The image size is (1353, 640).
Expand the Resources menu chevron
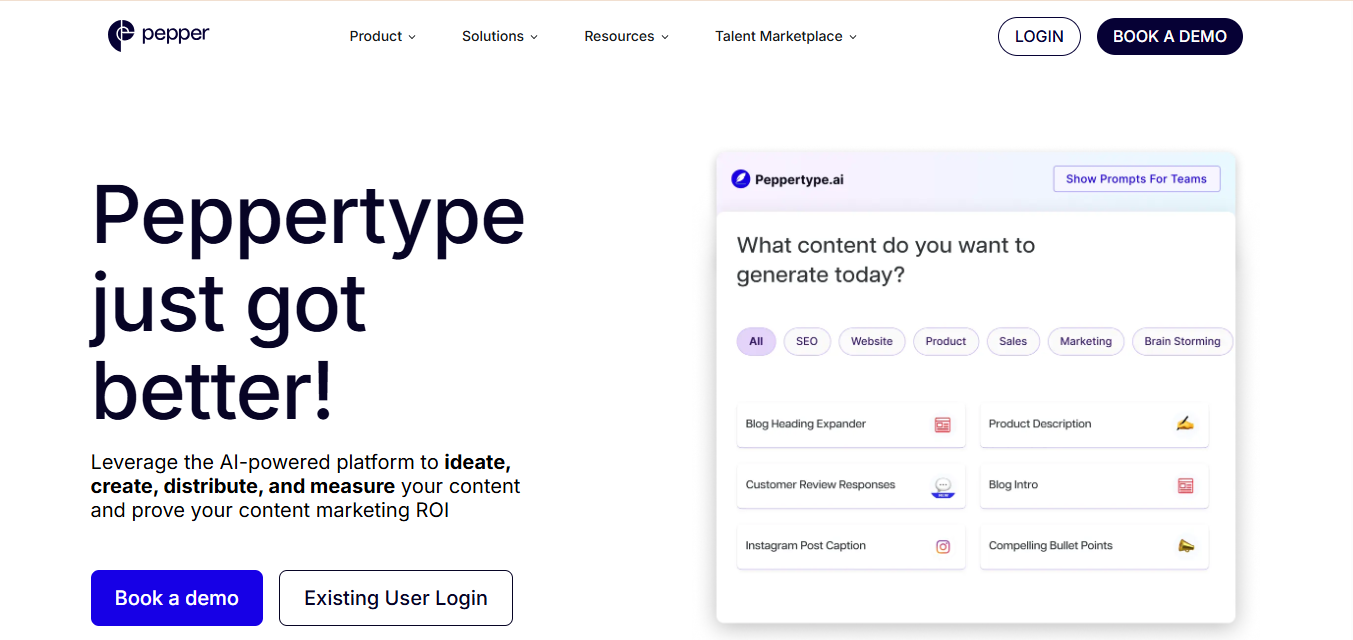point(664,37)
